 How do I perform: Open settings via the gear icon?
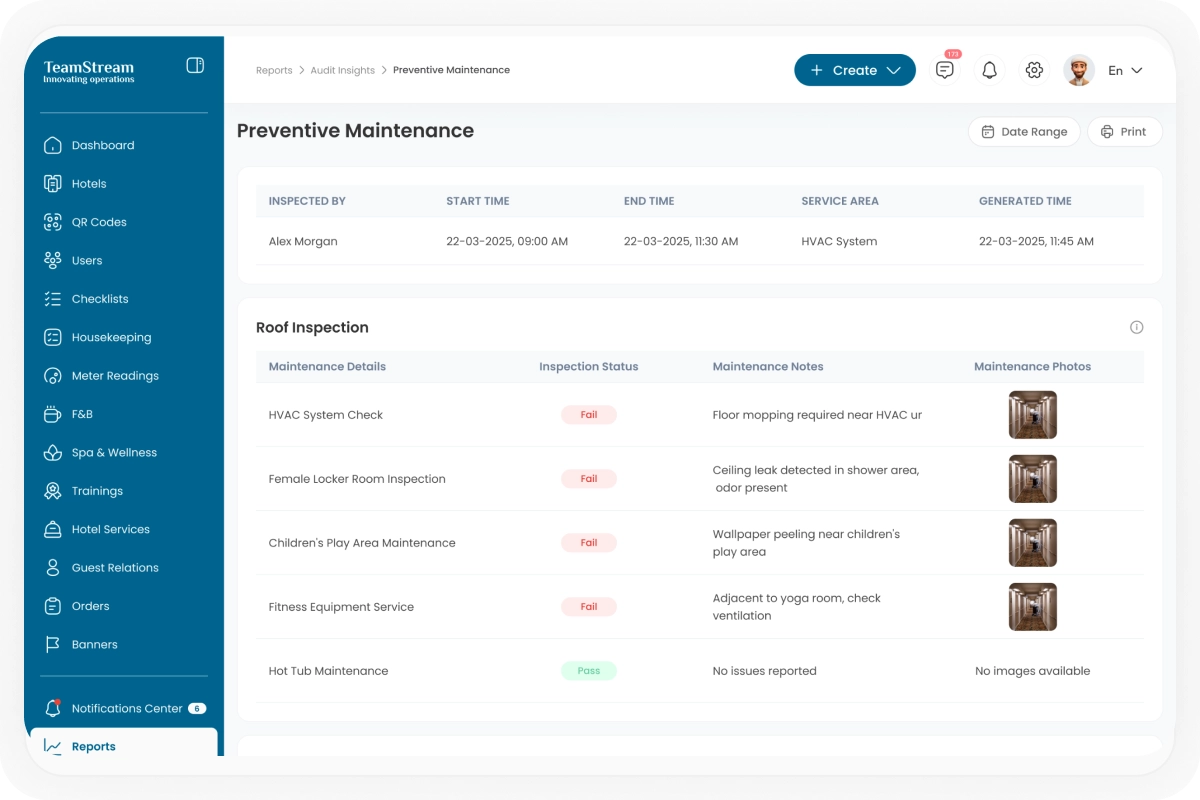[x=1034, y=70]
